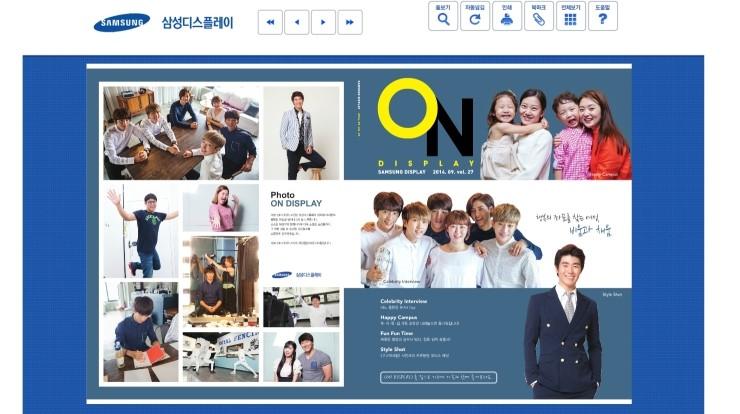Click the Samsung logo in the header
740x414 pixels.
pyautogui.click(x=122, y=22)
